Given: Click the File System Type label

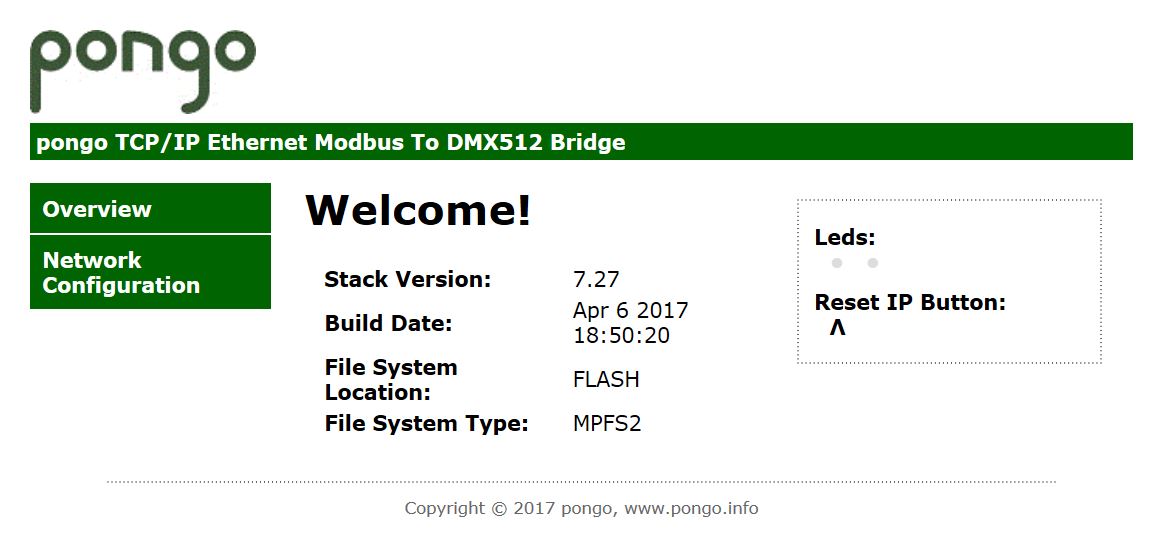Looking at the screenshot, I should (426, 424).
